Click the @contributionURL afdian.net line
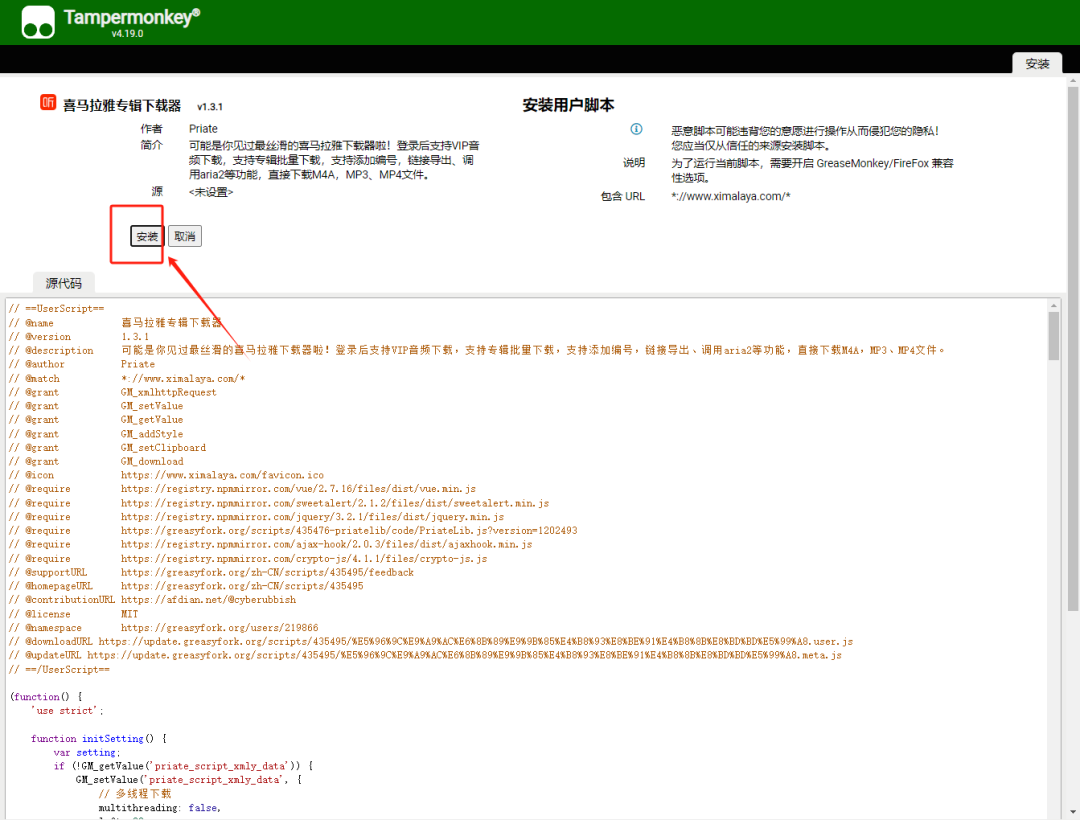1080x820 pixels. pyautogui.click(x=152, y=600)
